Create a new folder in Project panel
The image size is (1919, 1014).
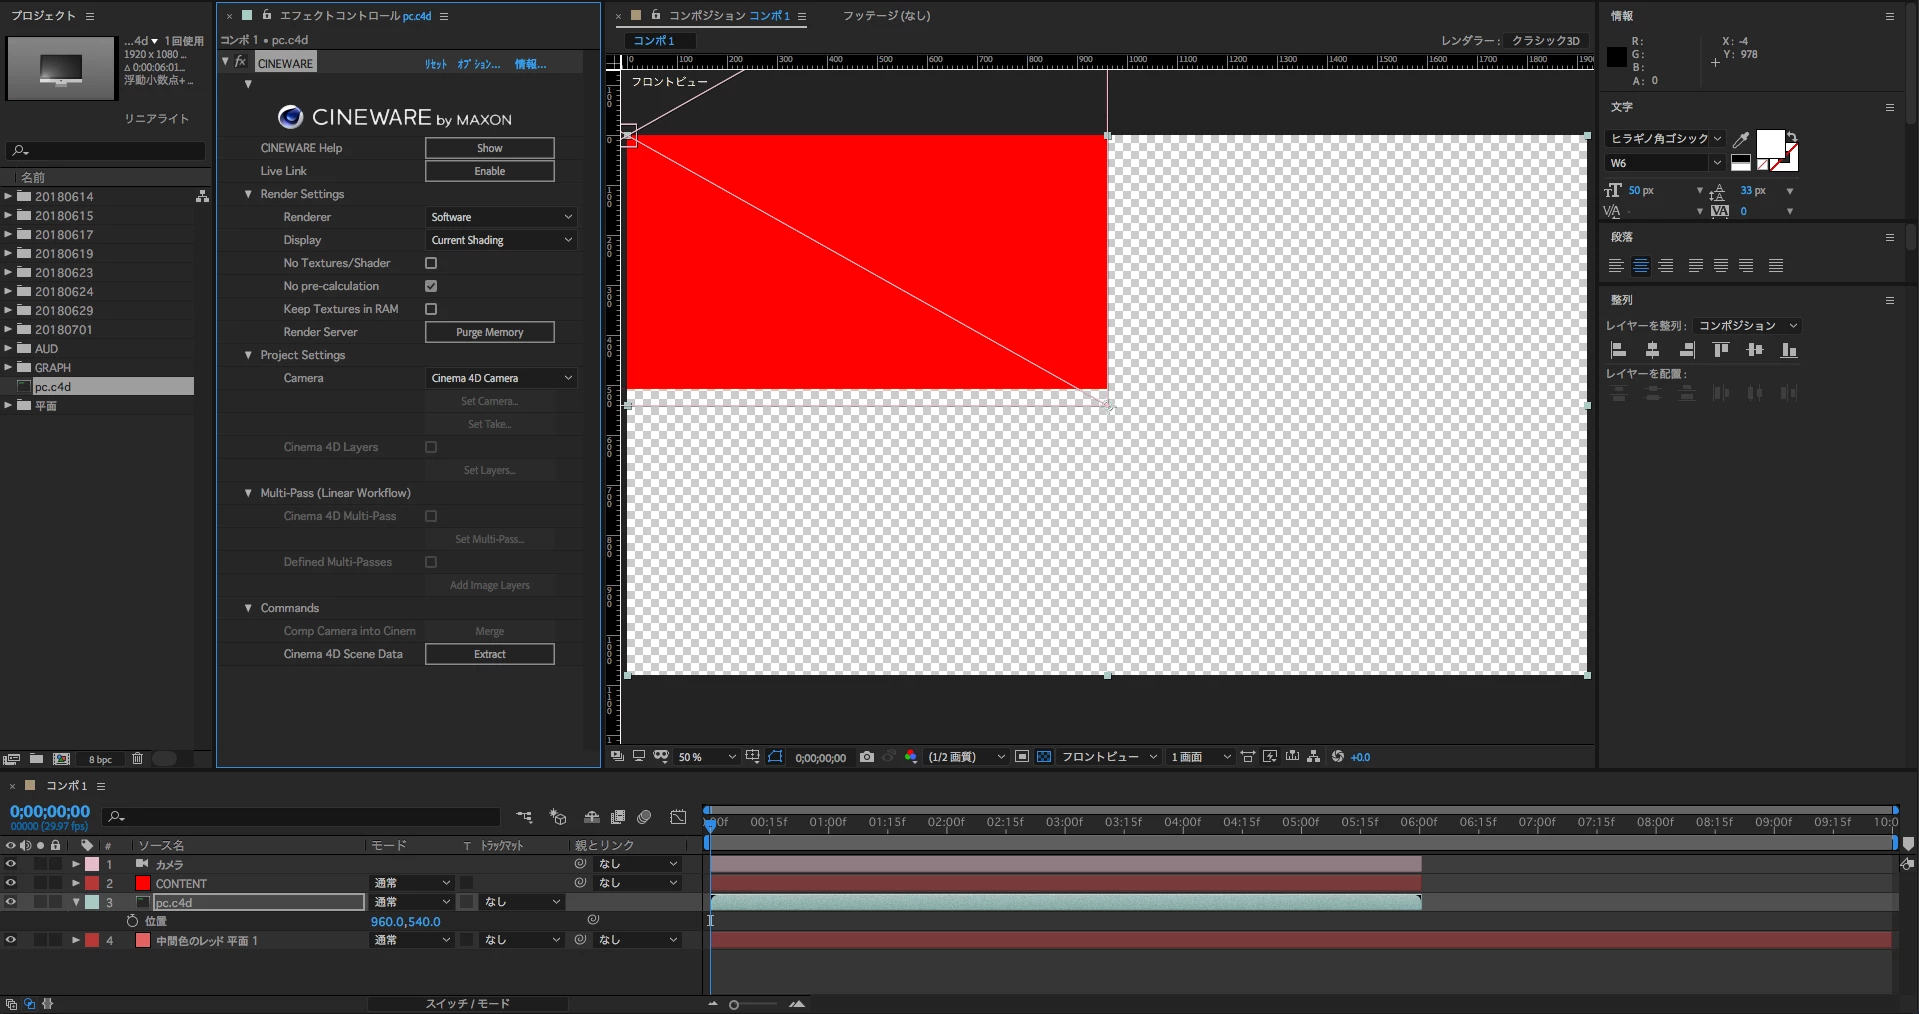37,759
